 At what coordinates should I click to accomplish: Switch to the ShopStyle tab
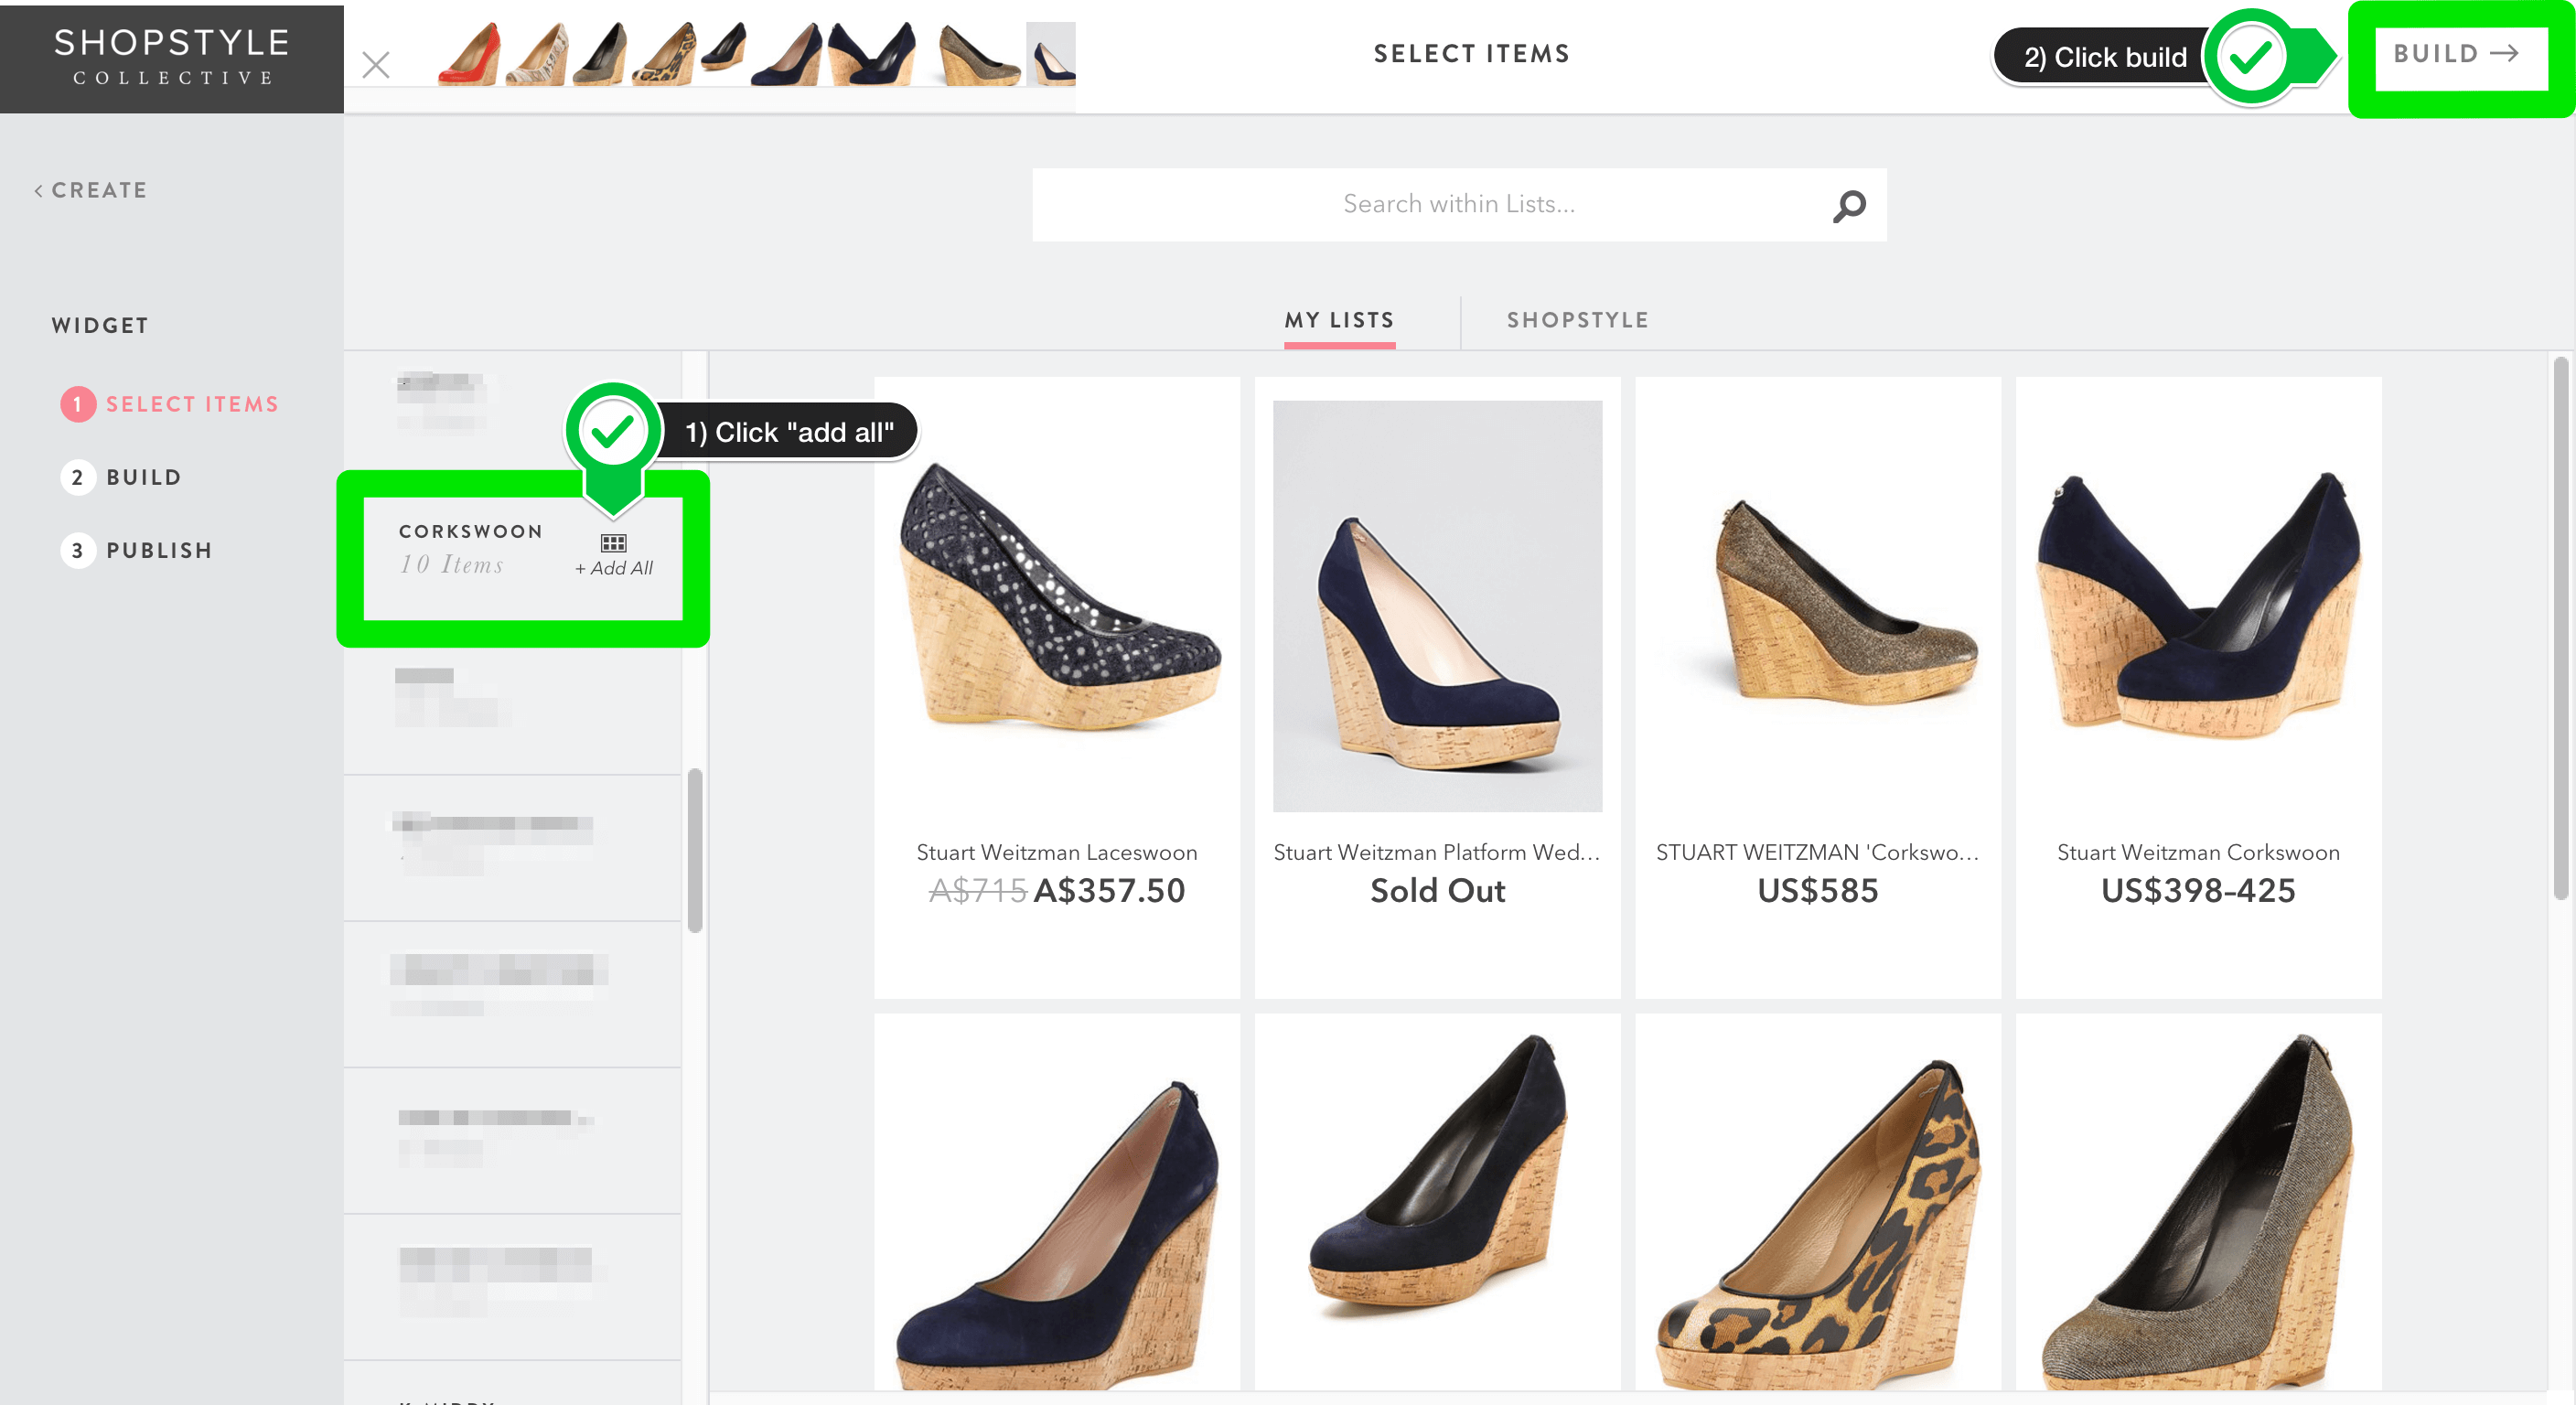coord(1577,320)
